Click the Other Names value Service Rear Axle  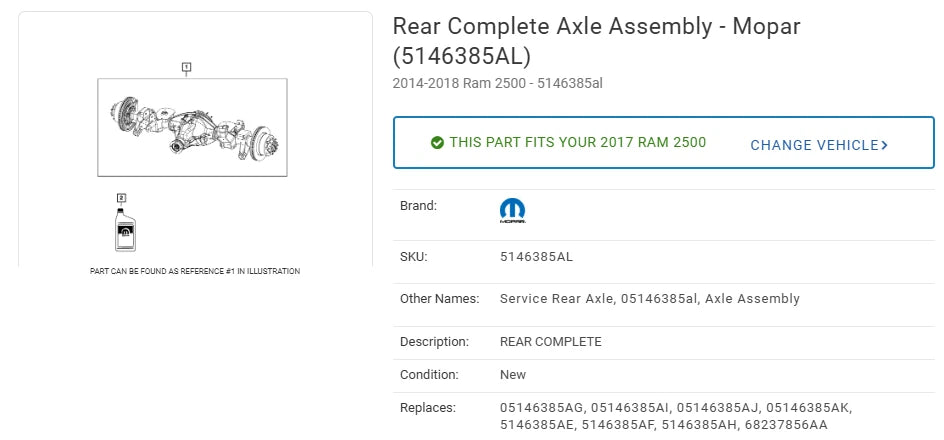point(650,299)
